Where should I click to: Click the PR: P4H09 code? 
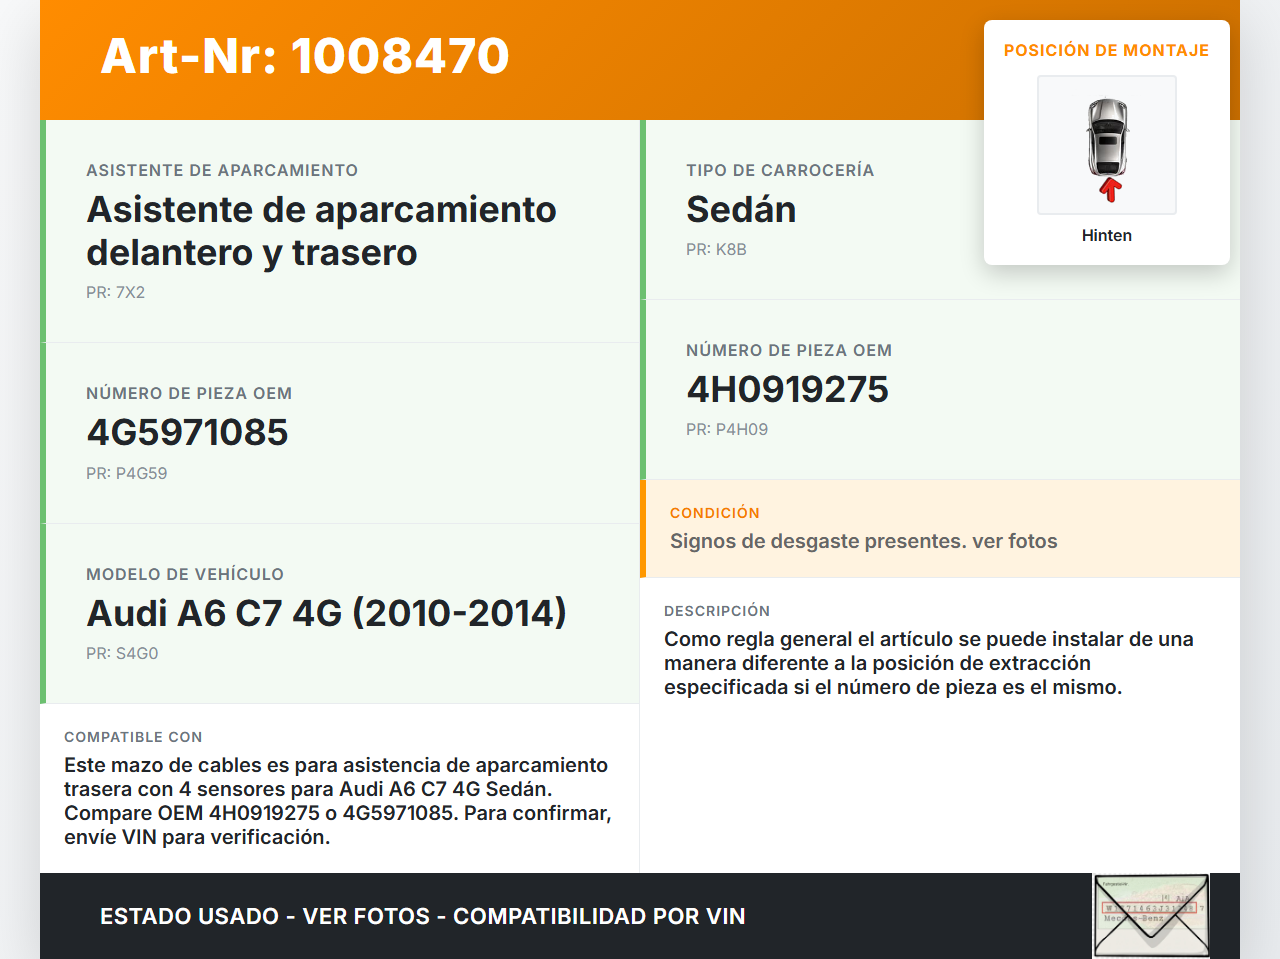727,429
